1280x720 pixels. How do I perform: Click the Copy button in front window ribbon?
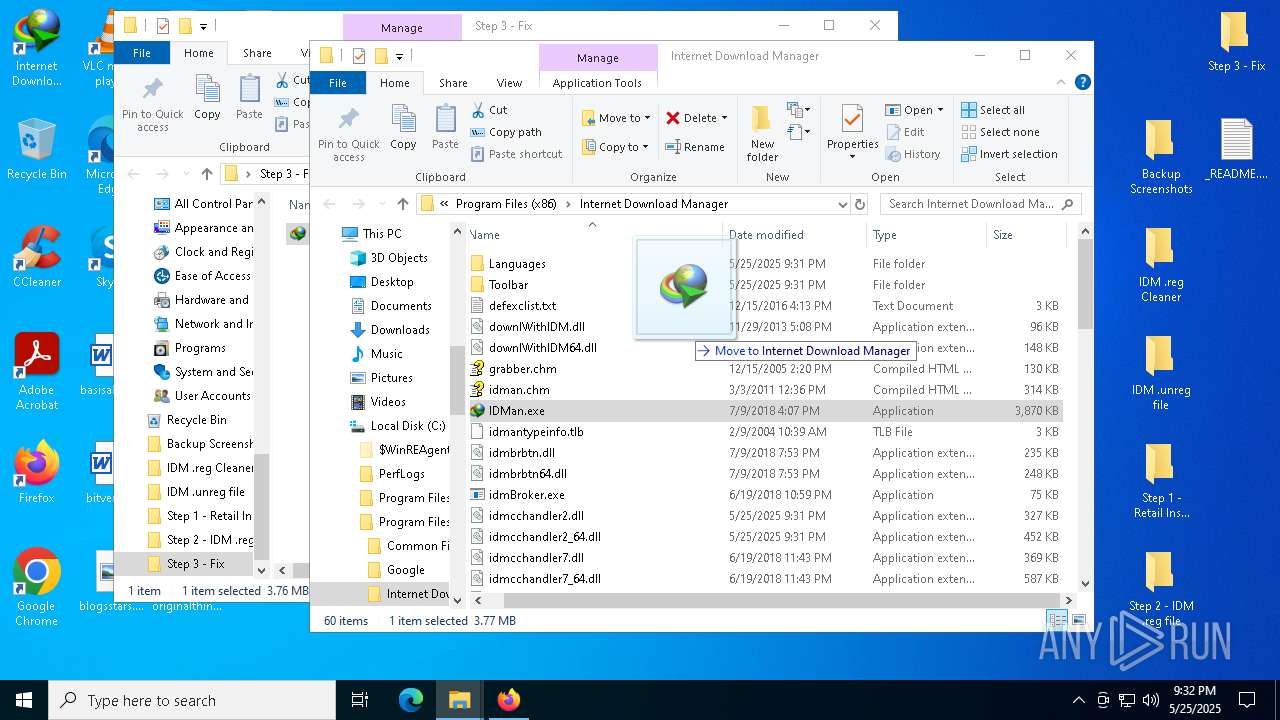click(403, 127)
